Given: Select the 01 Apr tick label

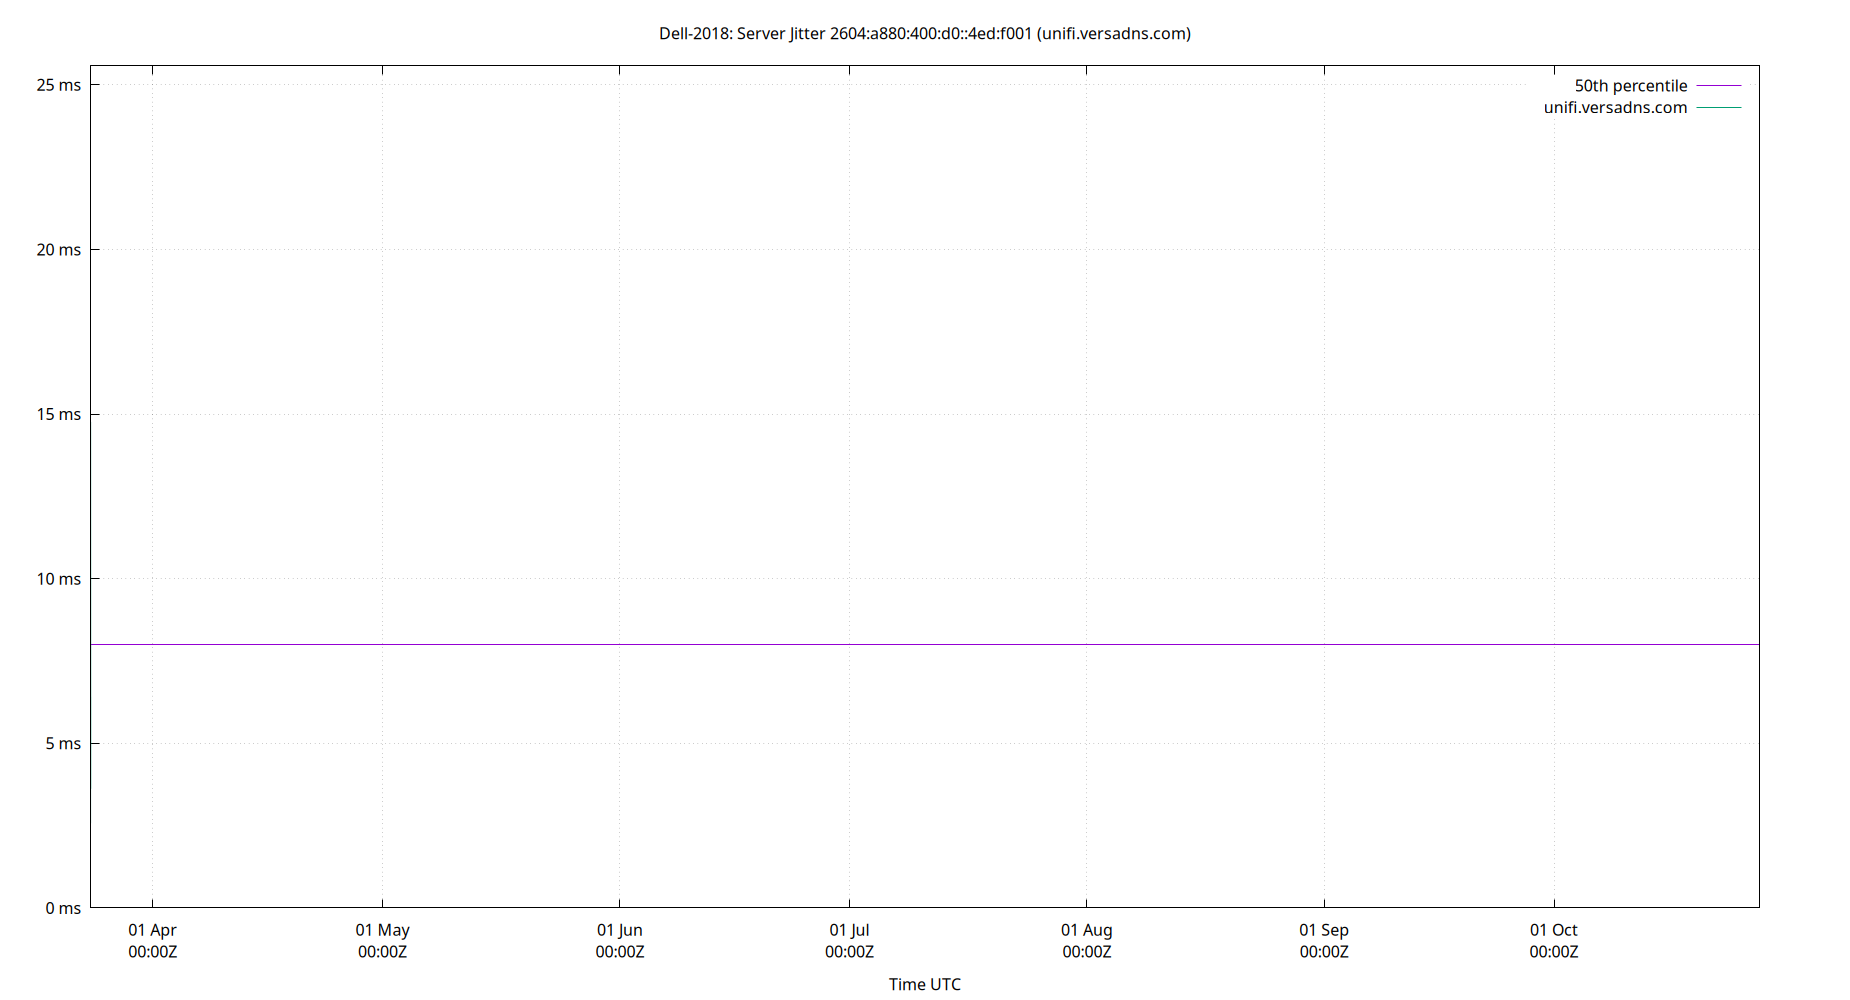Looking at the screenshot, I should (152, 930).
